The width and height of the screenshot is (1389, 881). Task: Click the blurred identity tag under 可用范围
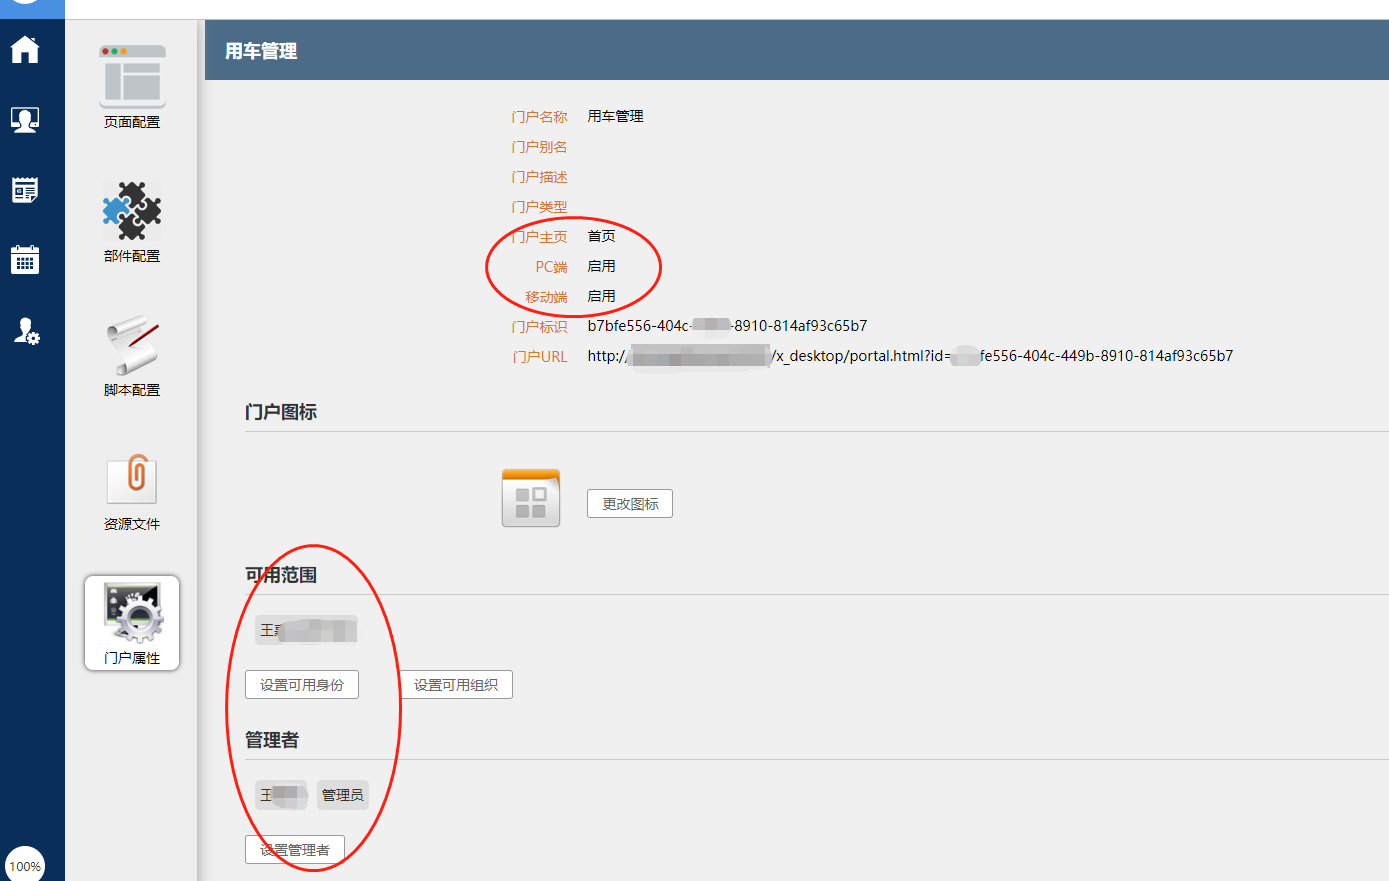(306, 630)
